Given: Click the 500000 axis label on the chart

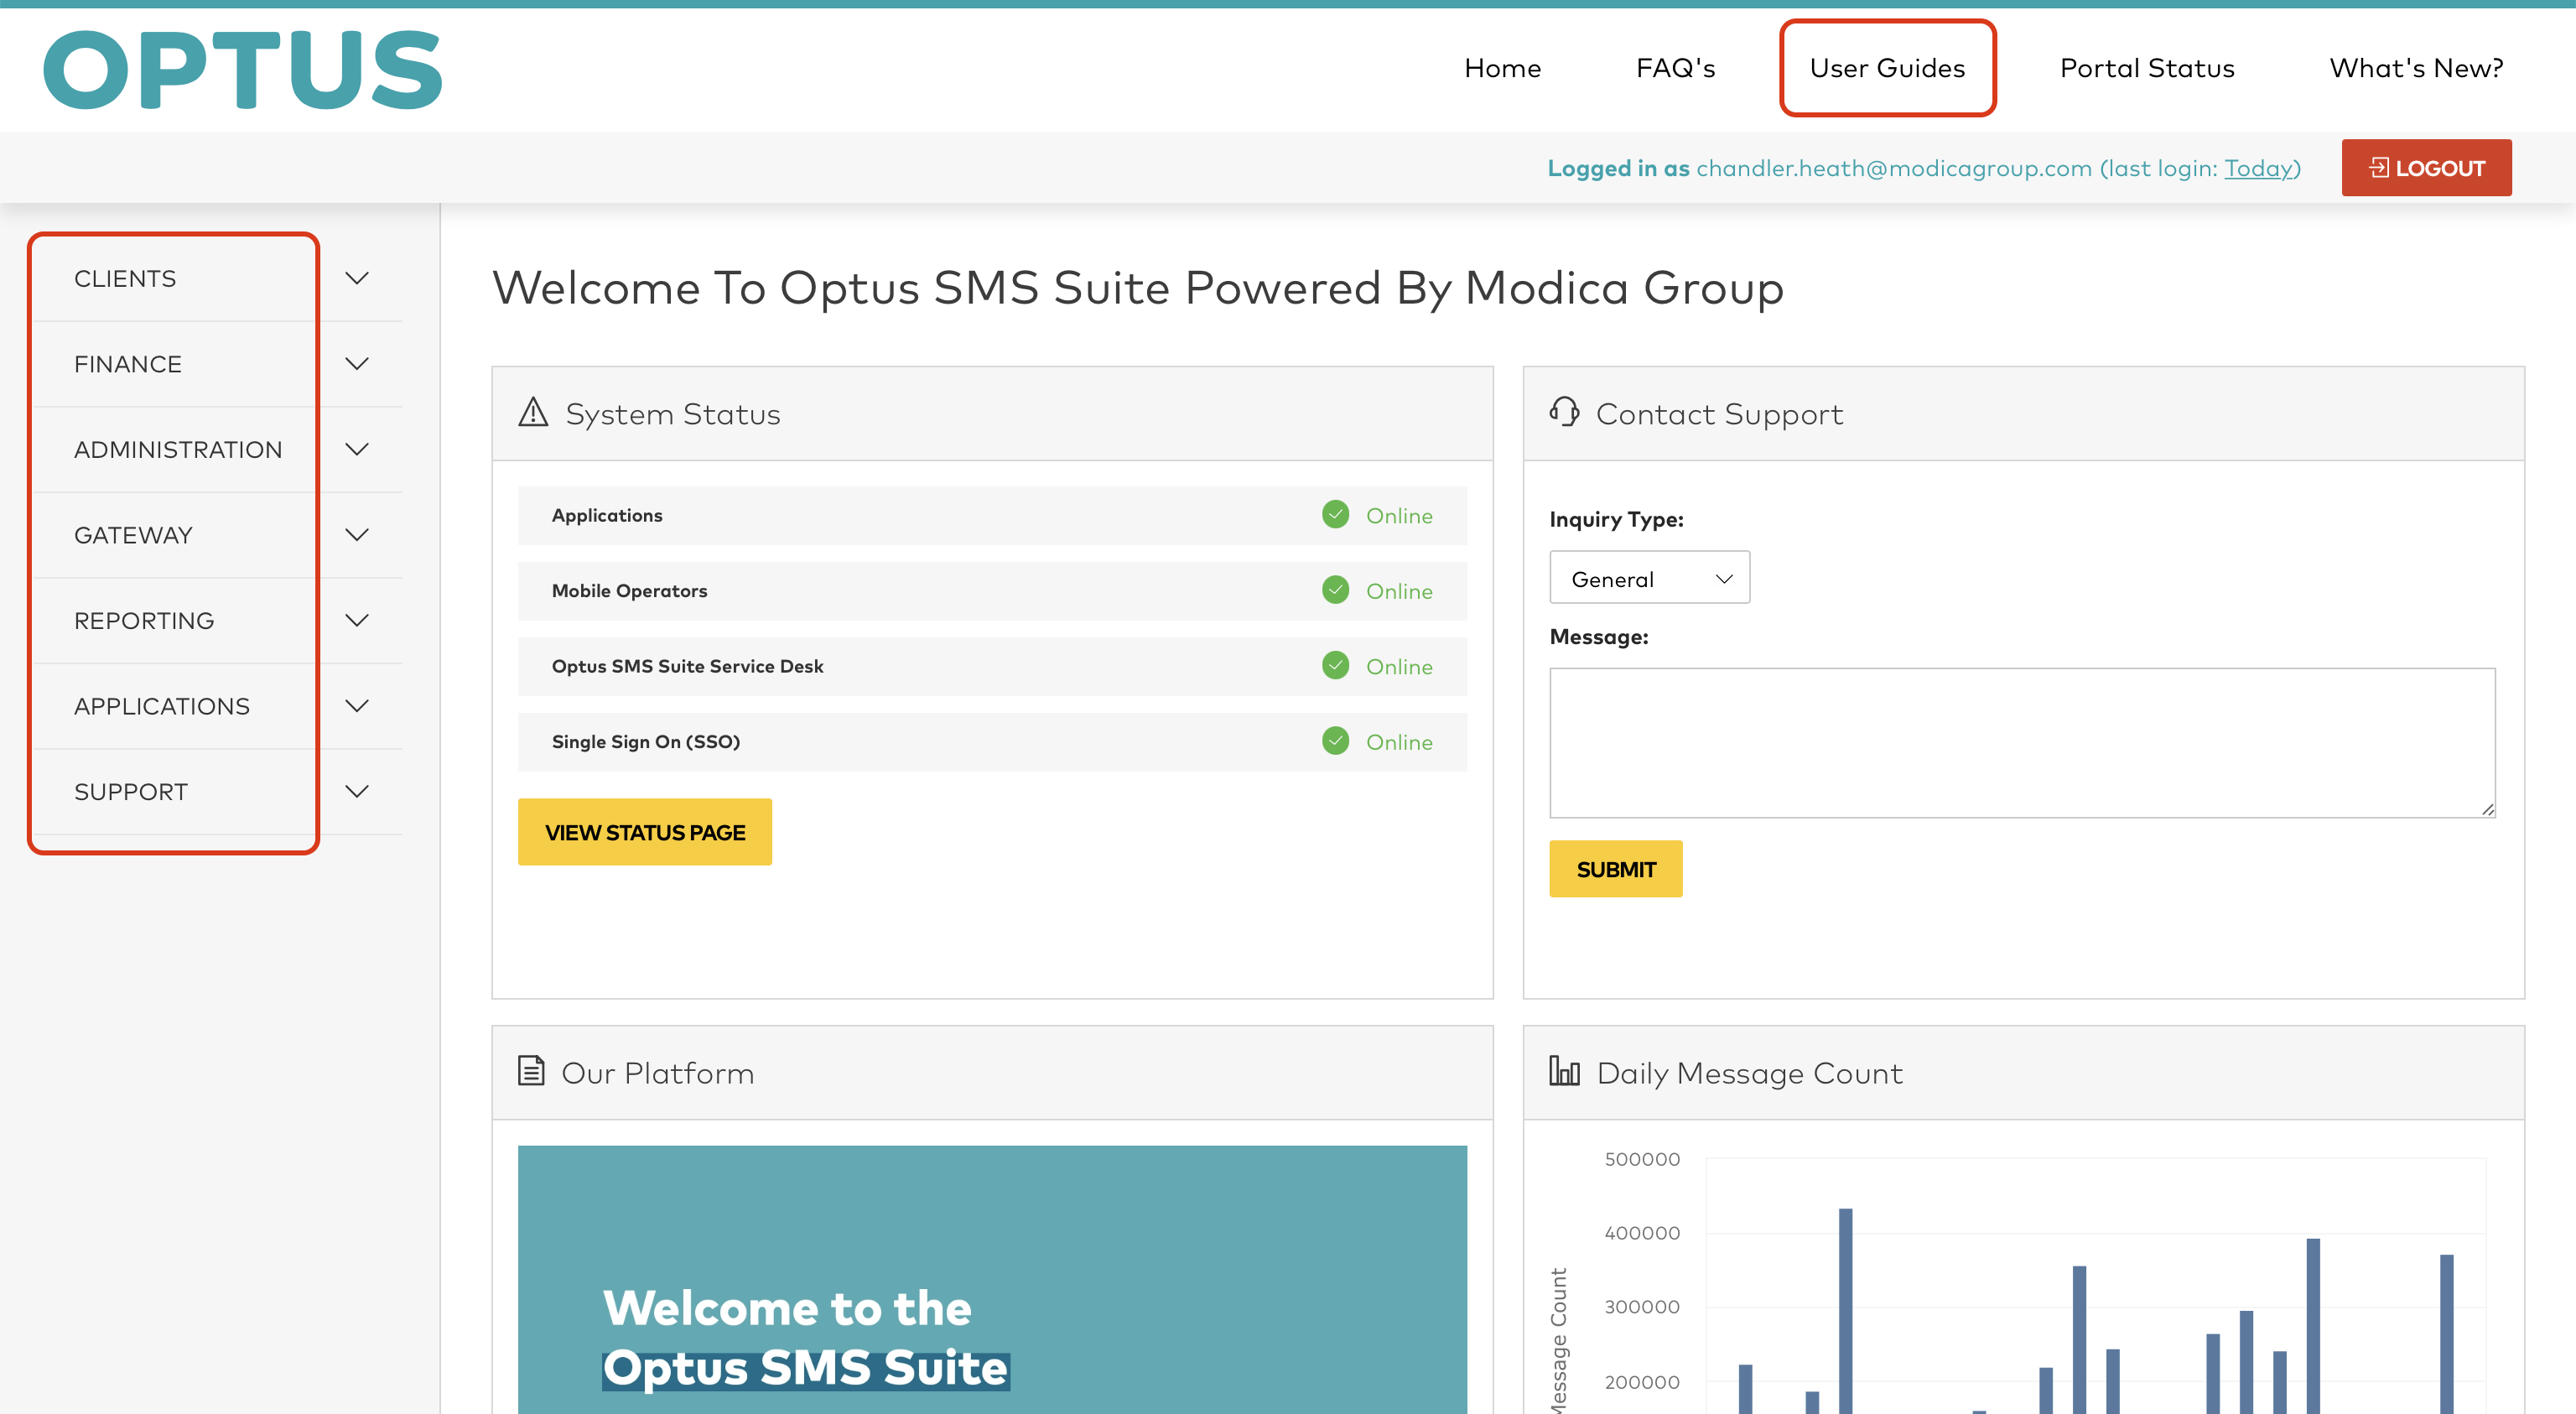Looking at the screenshot, I should click(1642, 1158).
